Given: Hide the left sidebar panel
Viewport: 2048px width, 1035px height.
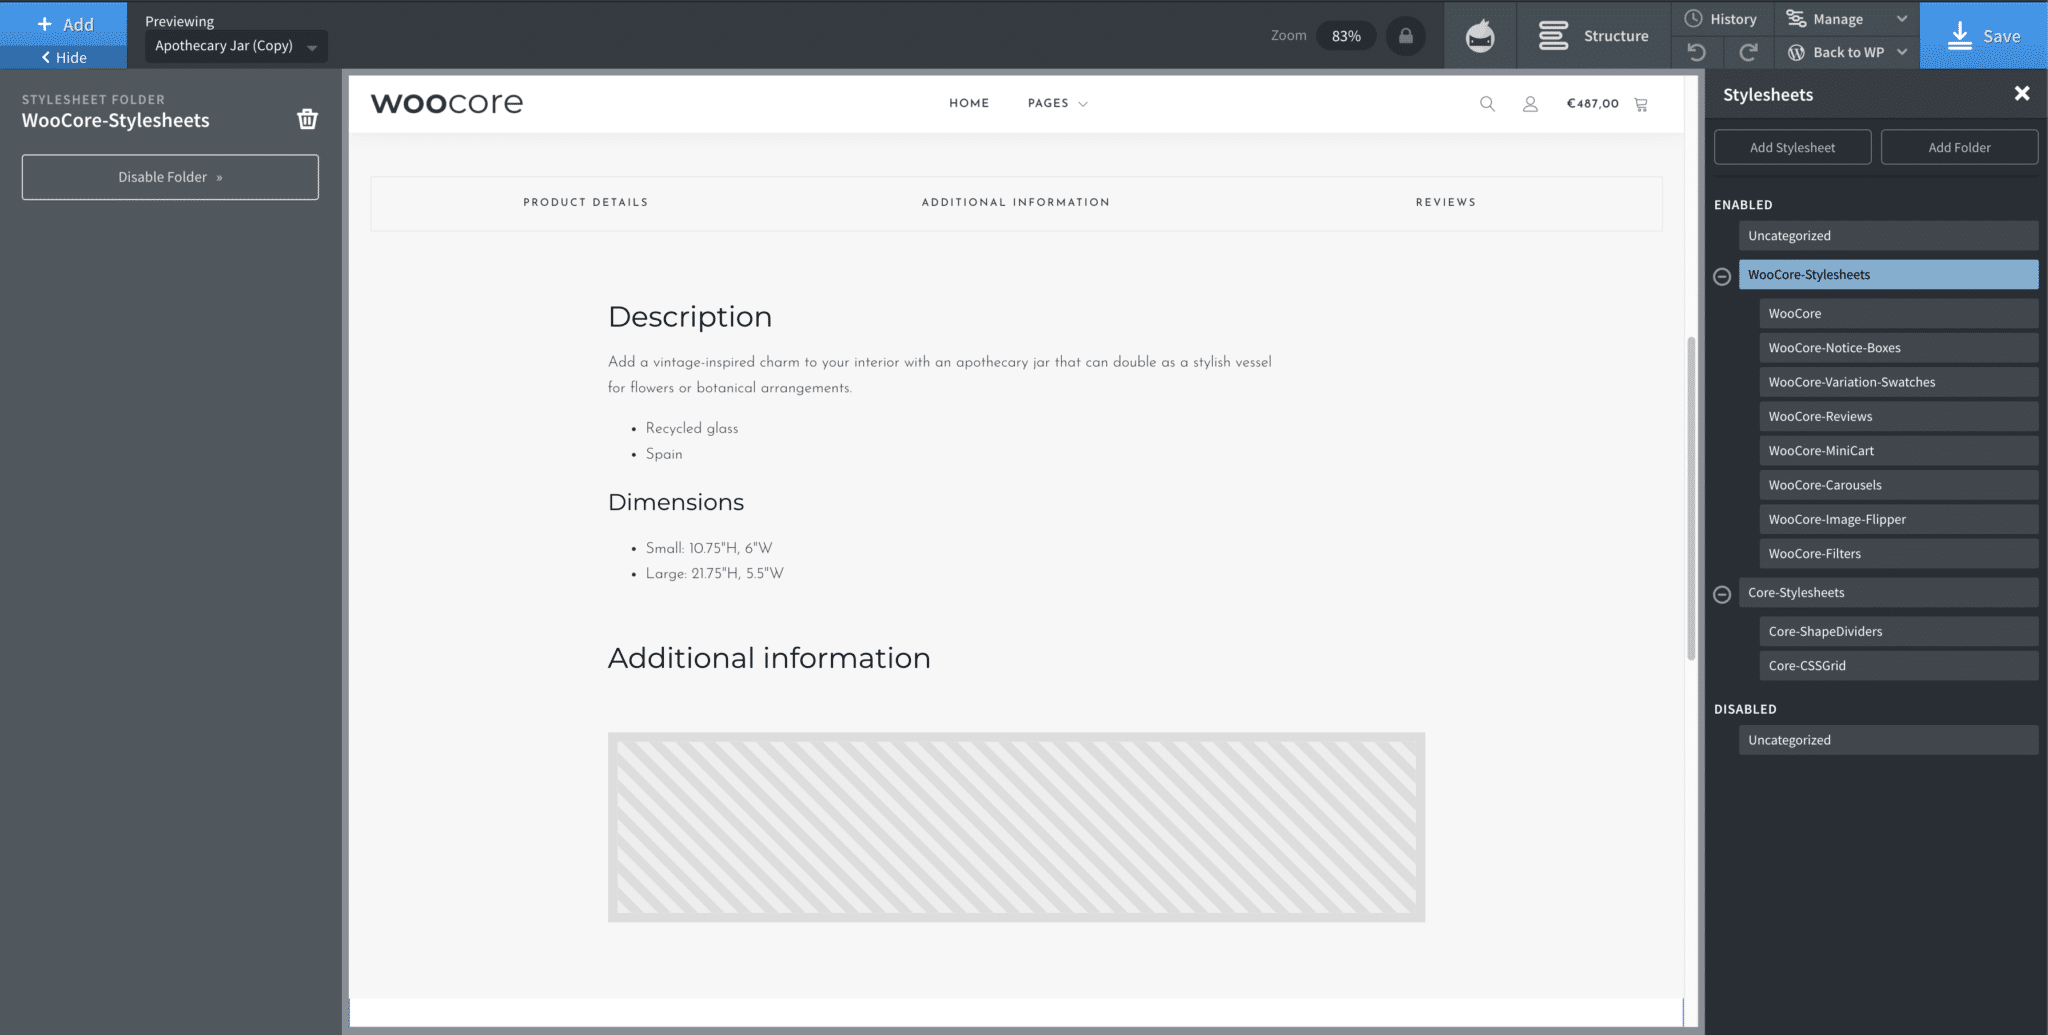Looking at the screenshot, I should [x=63, y=57].
